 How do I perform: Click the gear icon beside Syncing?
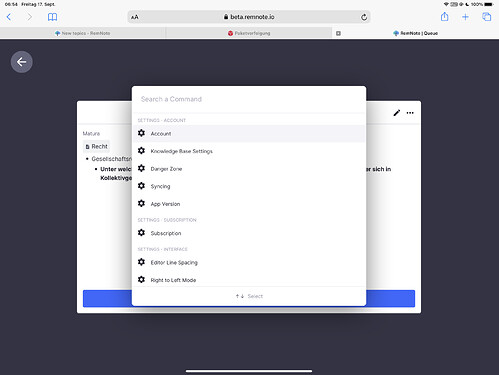coord(141,186)
